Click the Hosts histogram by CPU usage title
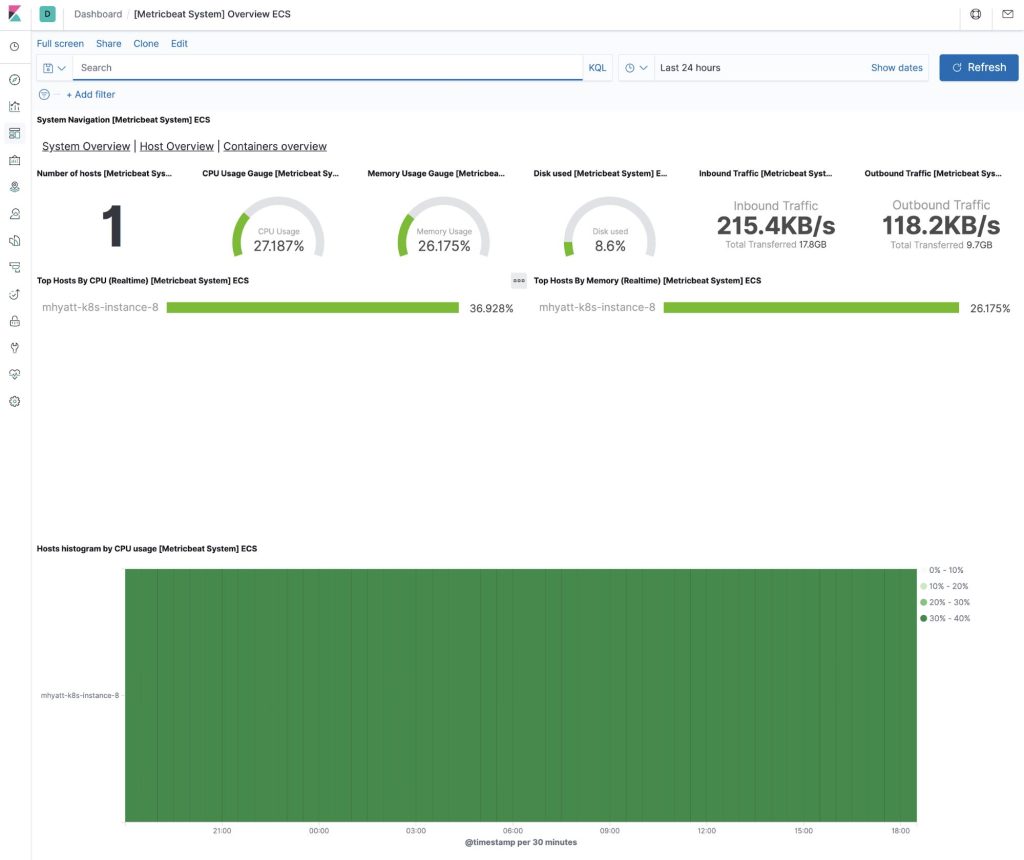Viewport: 1024px width, 860px height. coord(147,549)
